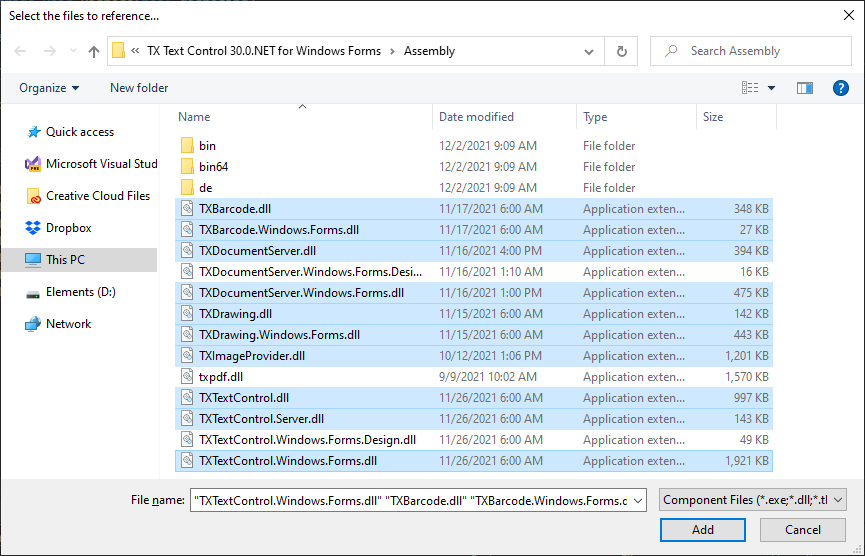Screen dimensions: 865x556
Task: Click the txpdf.dll file icon
Action: tap(188, 377)
